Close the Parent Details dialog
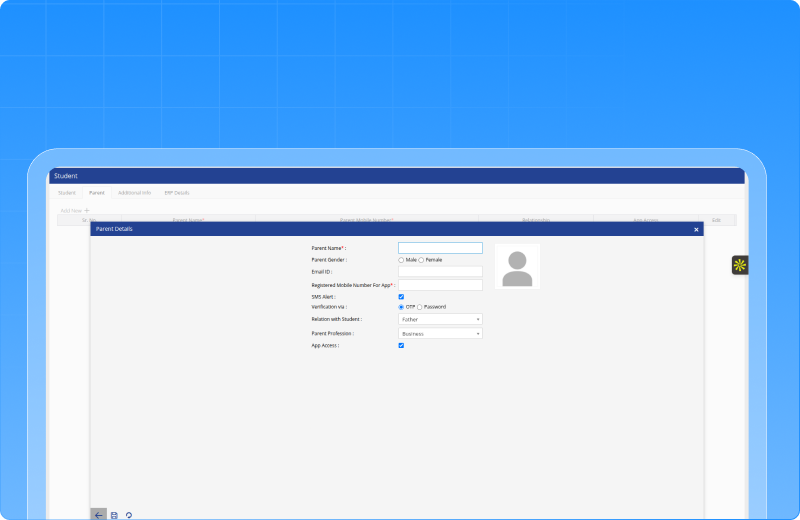 [696, 230]
